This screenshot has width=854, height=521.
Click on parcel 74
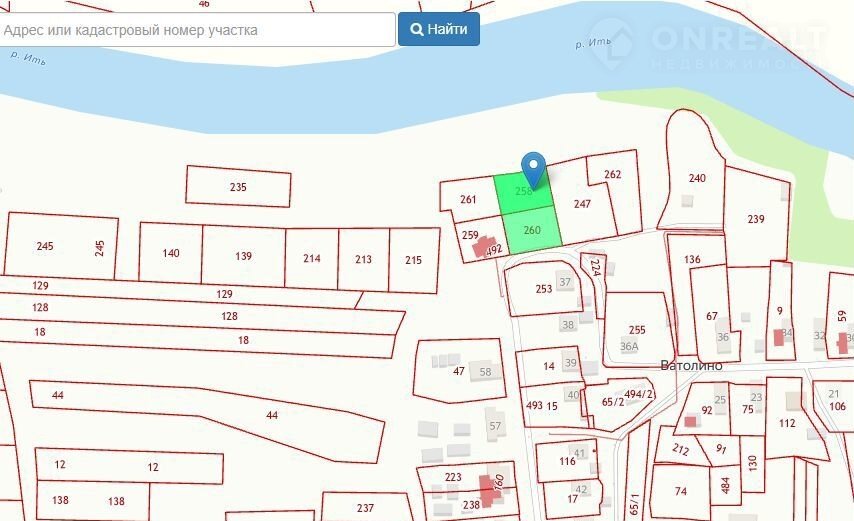tap(681, 491)
